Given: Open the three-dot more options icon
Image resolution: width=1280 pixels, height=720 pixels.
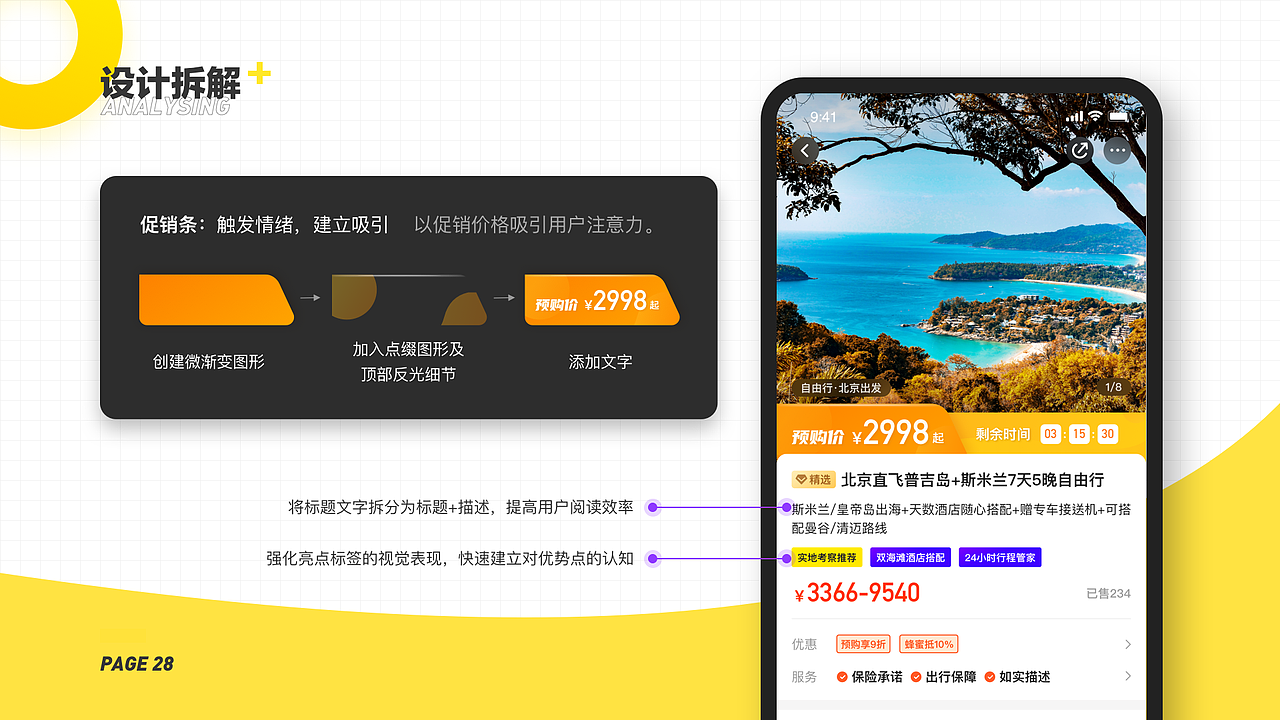Looking at the screenshot, I should point(1117,151).
